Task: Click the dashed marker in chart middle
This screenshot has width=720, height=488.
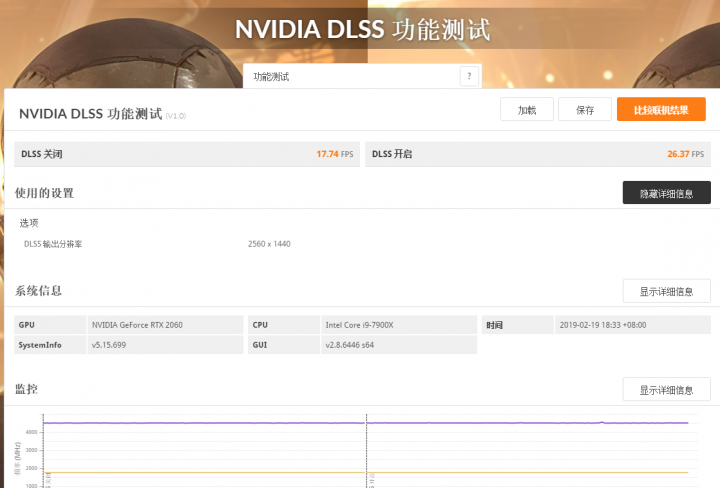Action: 366,450
